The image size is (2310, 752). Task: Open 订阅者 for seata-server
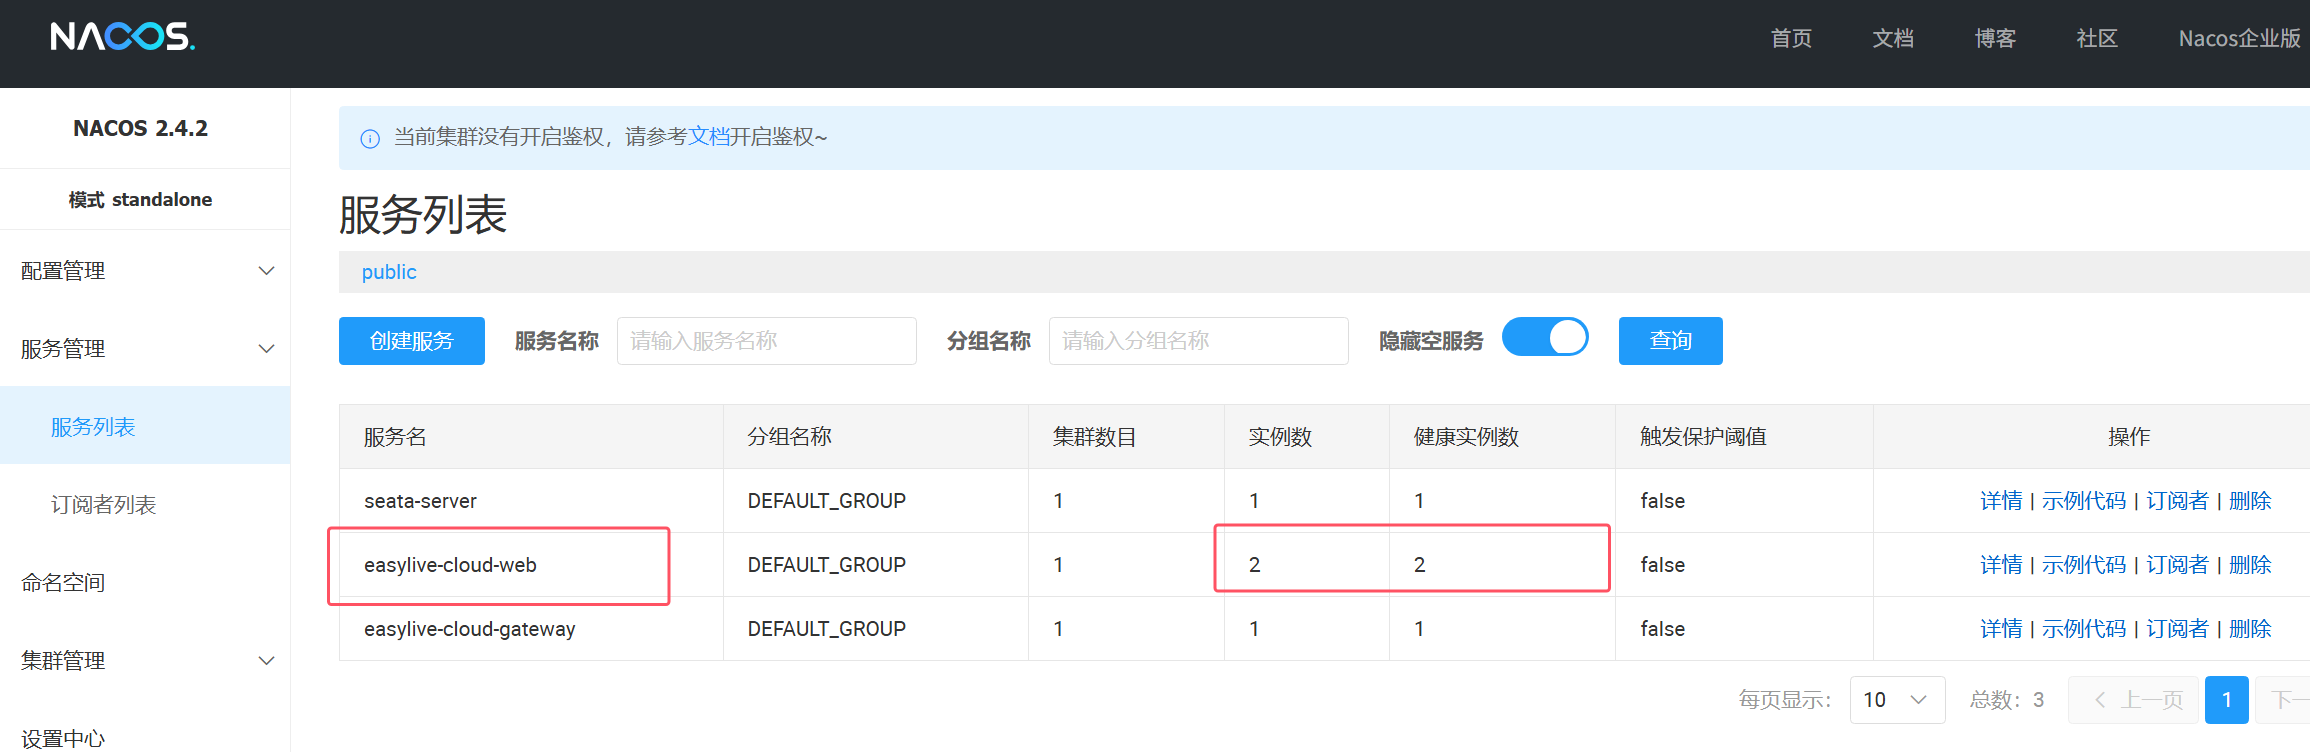[x=2177, y=501]
